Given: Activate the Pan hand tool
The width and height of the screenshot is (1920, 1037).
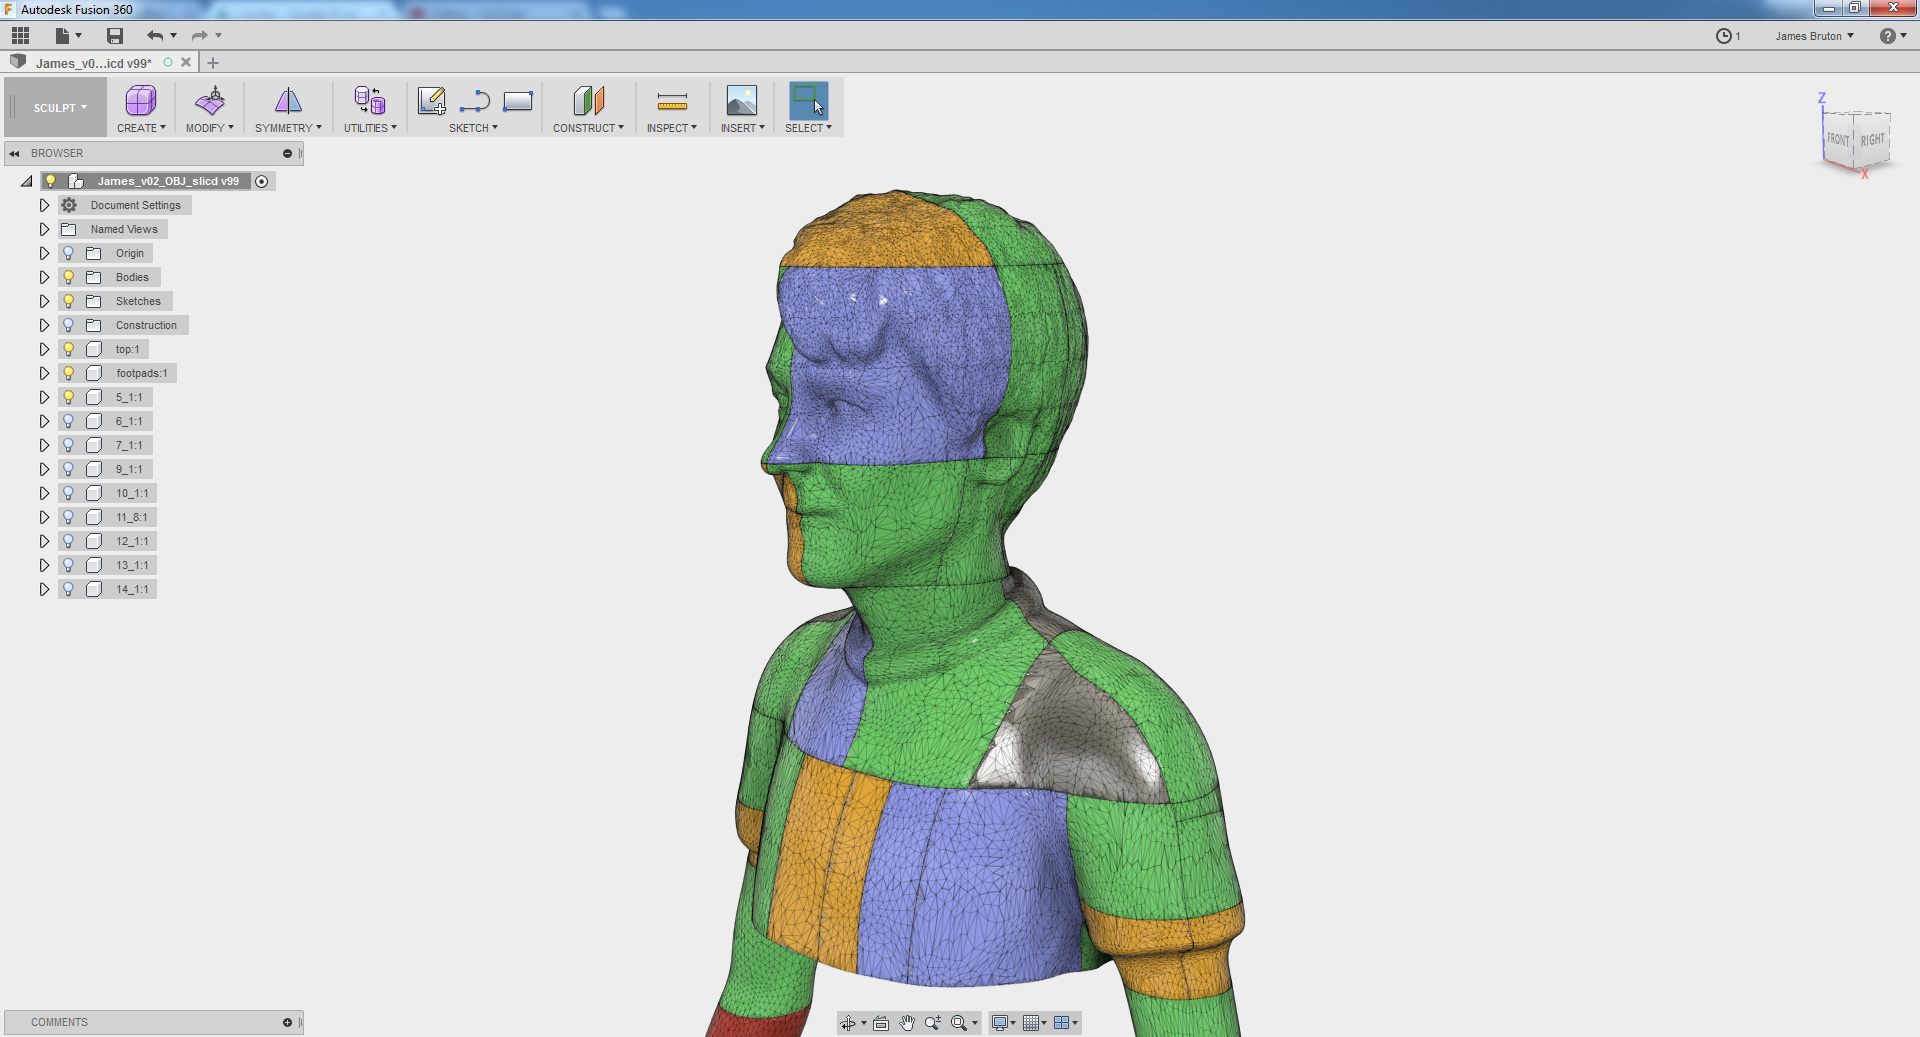Looking at the screenshot, I should (907, 1023).
